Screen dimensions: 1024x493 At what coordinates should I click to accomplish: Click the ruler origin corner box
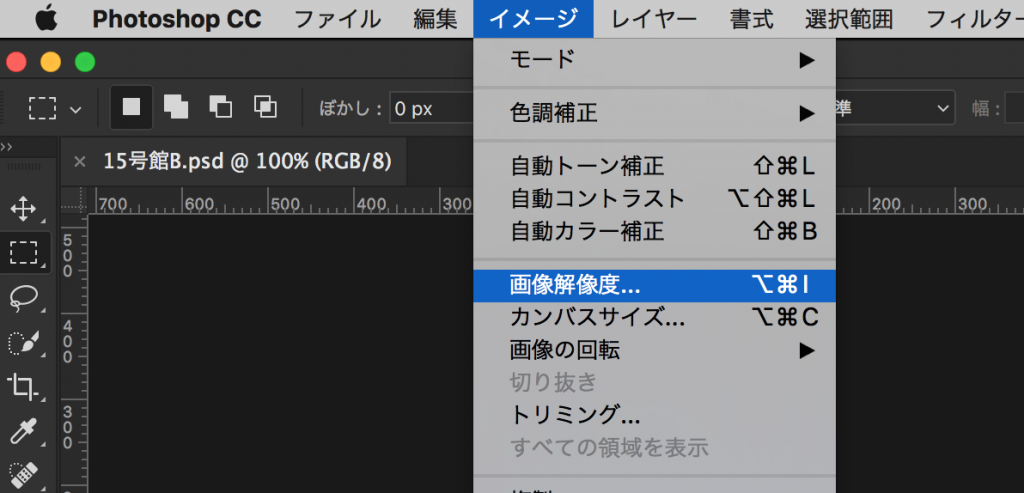74,200
